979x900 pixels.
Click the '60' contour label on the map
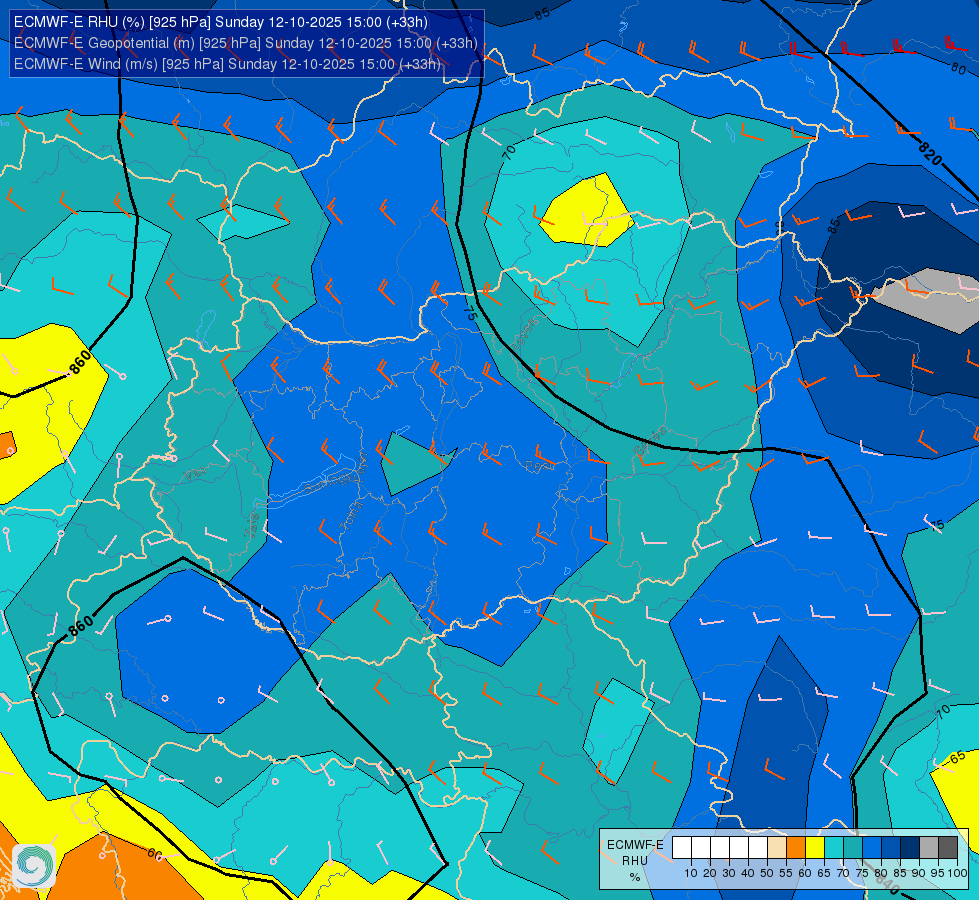155,854
